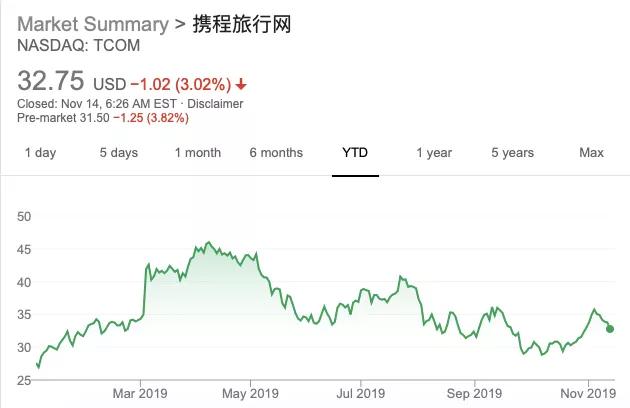Open the 1 month chart view
This screenshot has height=408, width=630.
[x=198, y=153]
